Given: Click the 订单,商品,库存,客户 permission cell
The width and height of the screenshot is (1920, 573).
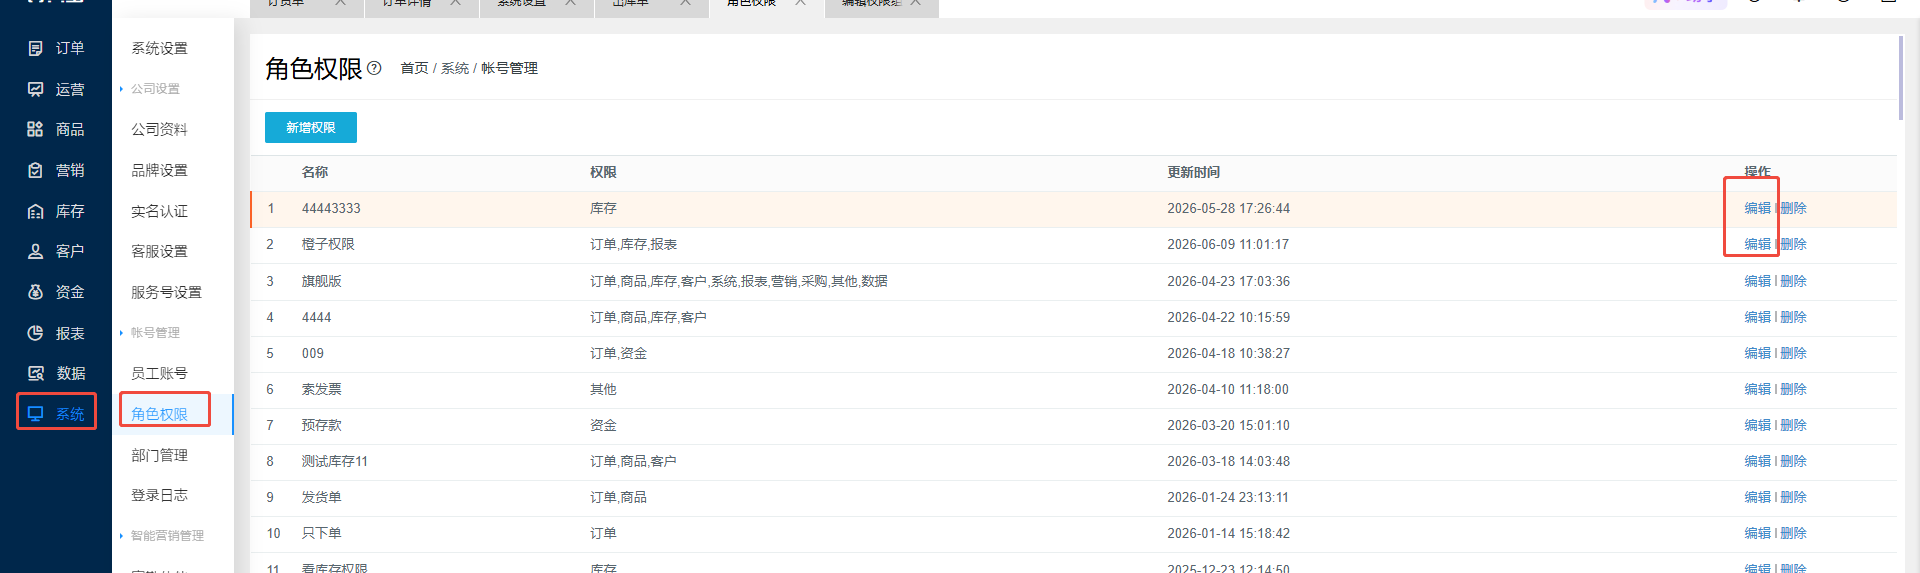Looking at the screenshot, I should 648,317.
